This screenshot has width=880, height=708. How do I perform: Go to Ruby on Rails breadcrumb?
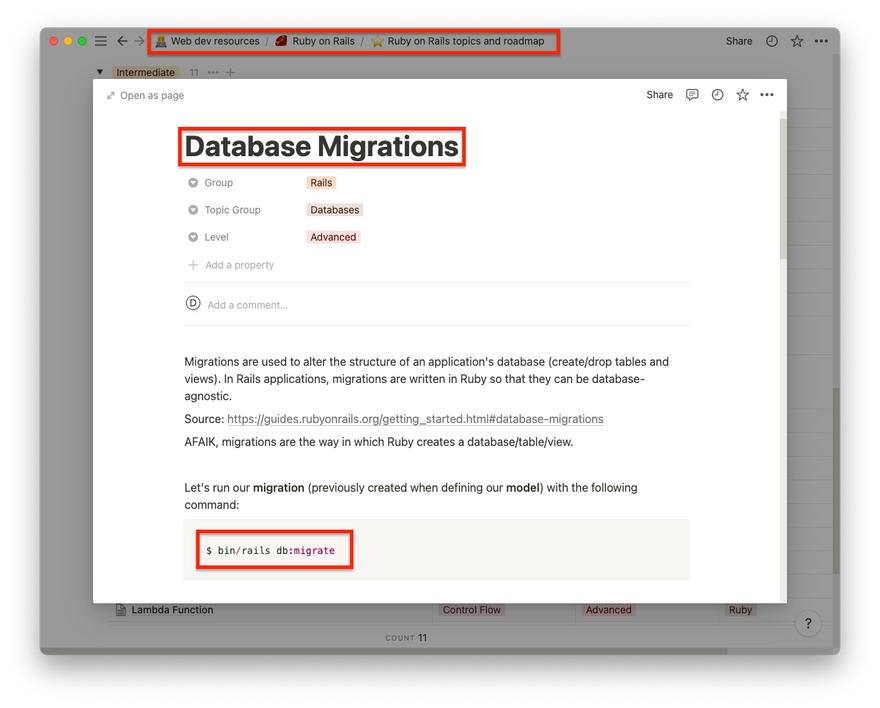coord(323,41)
